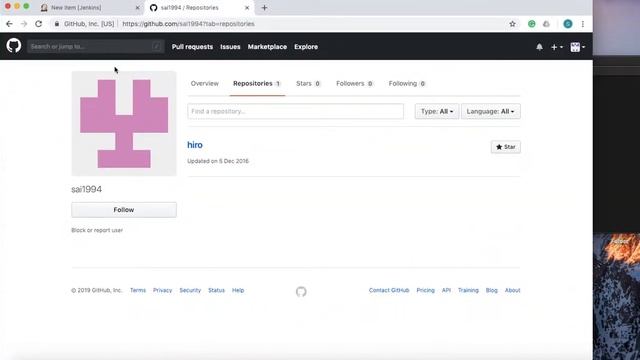Reload the page with refresh icon
The width and height of the screenshot is (640, 360).
click(38, 24)
